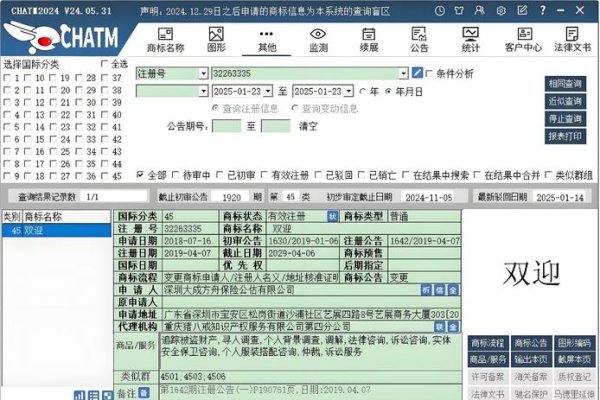The width and height of the screenshot is (600, 400).
Task: Open the 图形 image search module
Action: [x=216, y=40]
